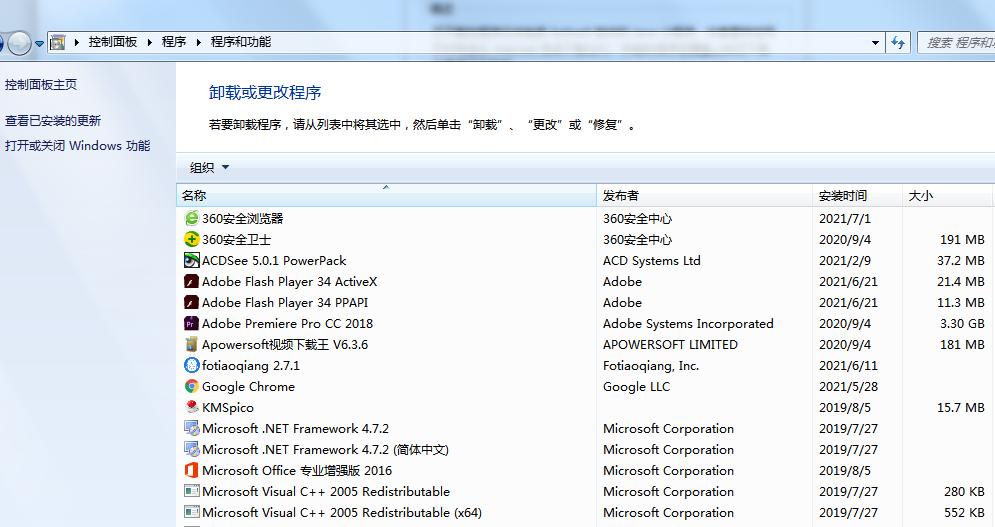Expand the arrow before 控制面板 breadcrumb
The height and width of the screenshot is (527, 995).
(76, 42)
